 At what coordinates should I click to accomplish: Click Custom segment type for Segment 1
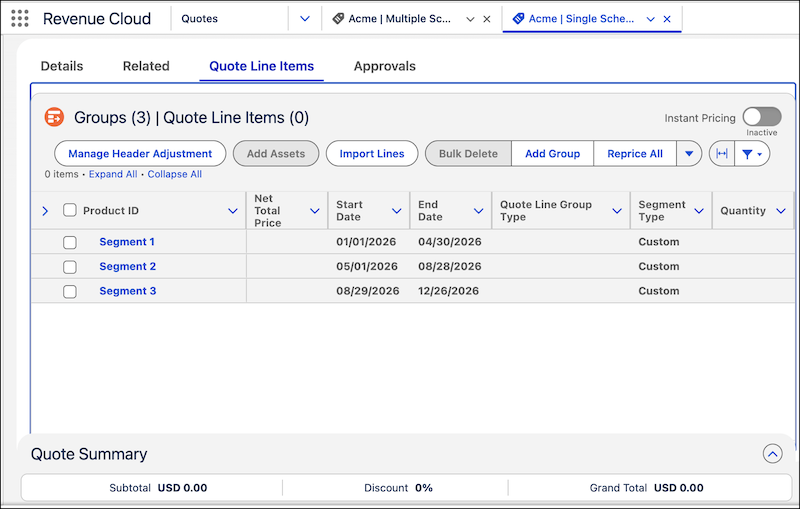tap(659, 242)
